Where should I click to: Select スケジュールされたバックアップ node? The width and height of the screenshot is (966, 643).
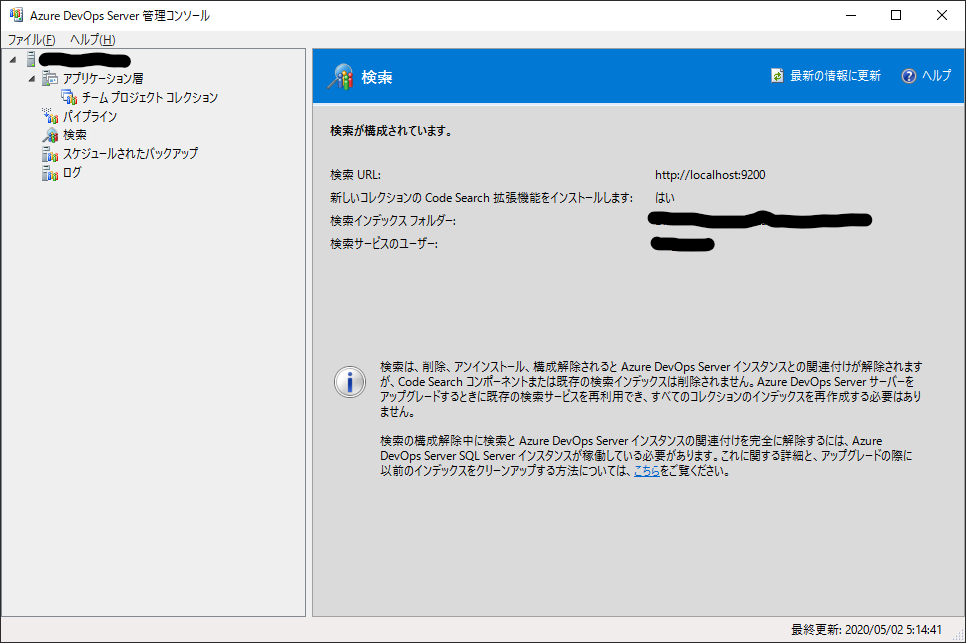[x=131, y=153]
